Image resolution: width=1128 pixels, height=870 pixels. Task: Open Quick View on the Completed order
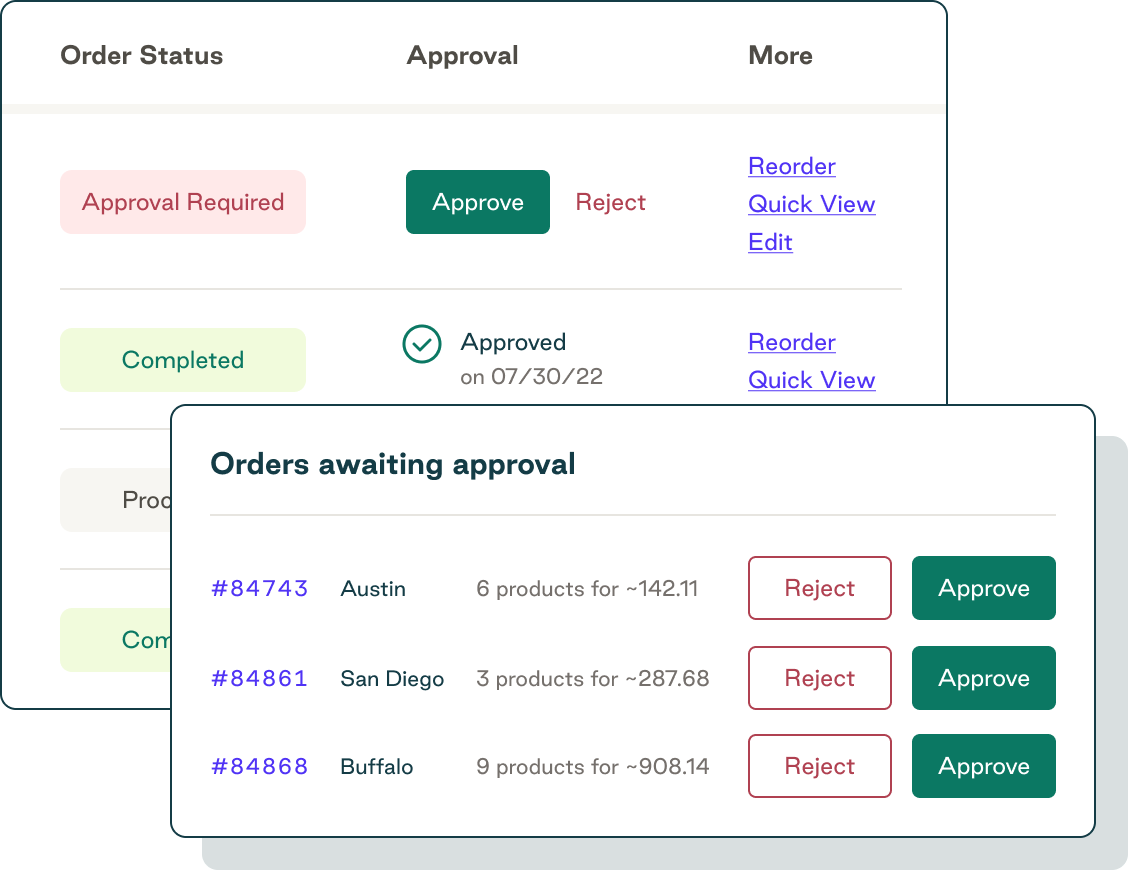point(811,380)
